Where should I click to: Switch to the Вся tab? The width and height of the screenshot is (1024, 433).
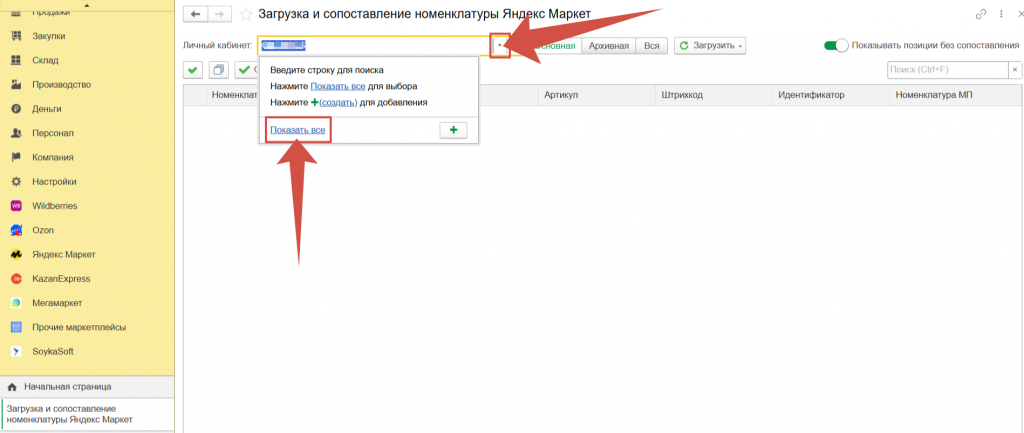tap(652, 46)
